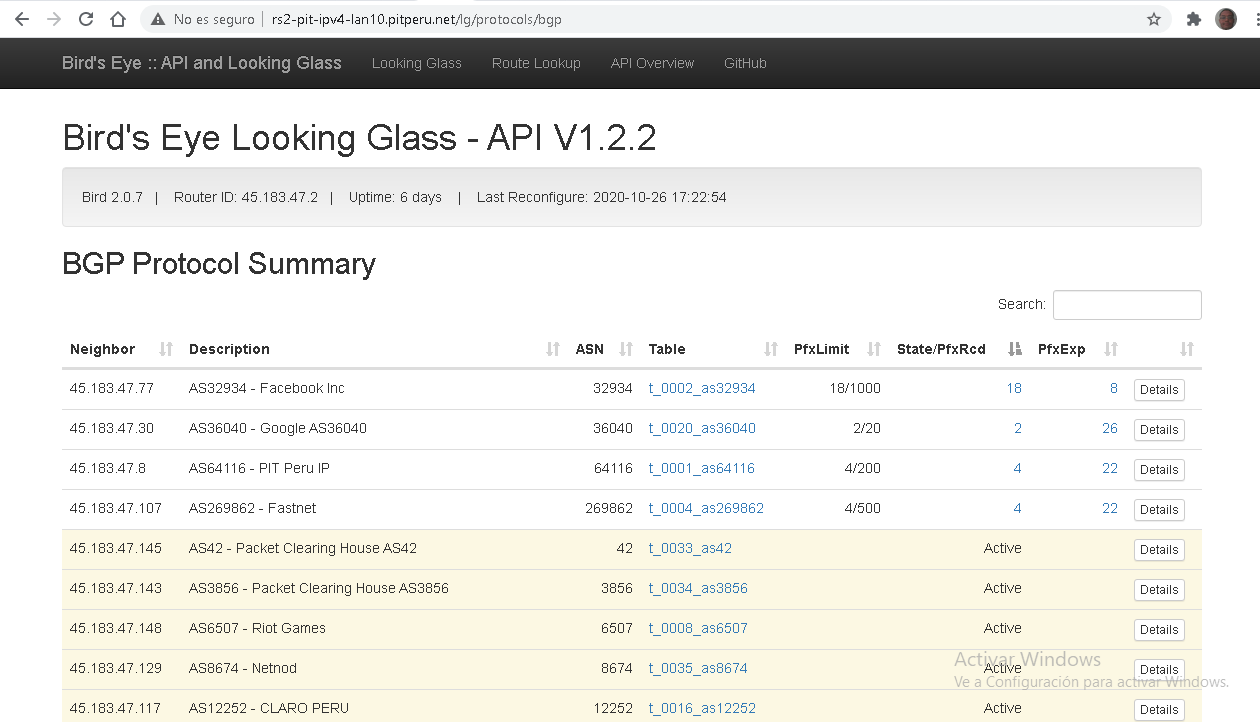This screenshot has height=722, width=1260.
Task: Open received prefixes count 2 for Google
Action: 1018,428
